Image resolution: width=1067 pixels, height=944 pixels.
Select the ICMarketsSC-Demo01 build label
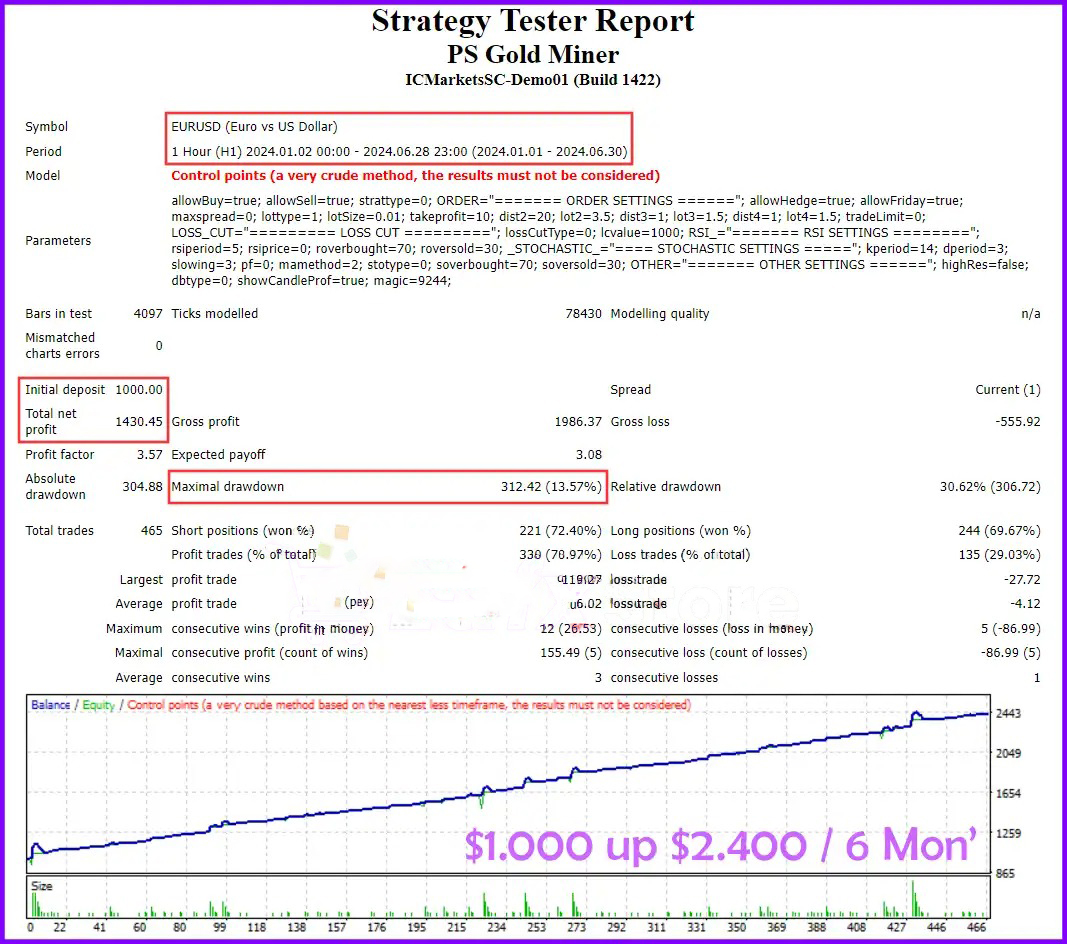[533, 81]
